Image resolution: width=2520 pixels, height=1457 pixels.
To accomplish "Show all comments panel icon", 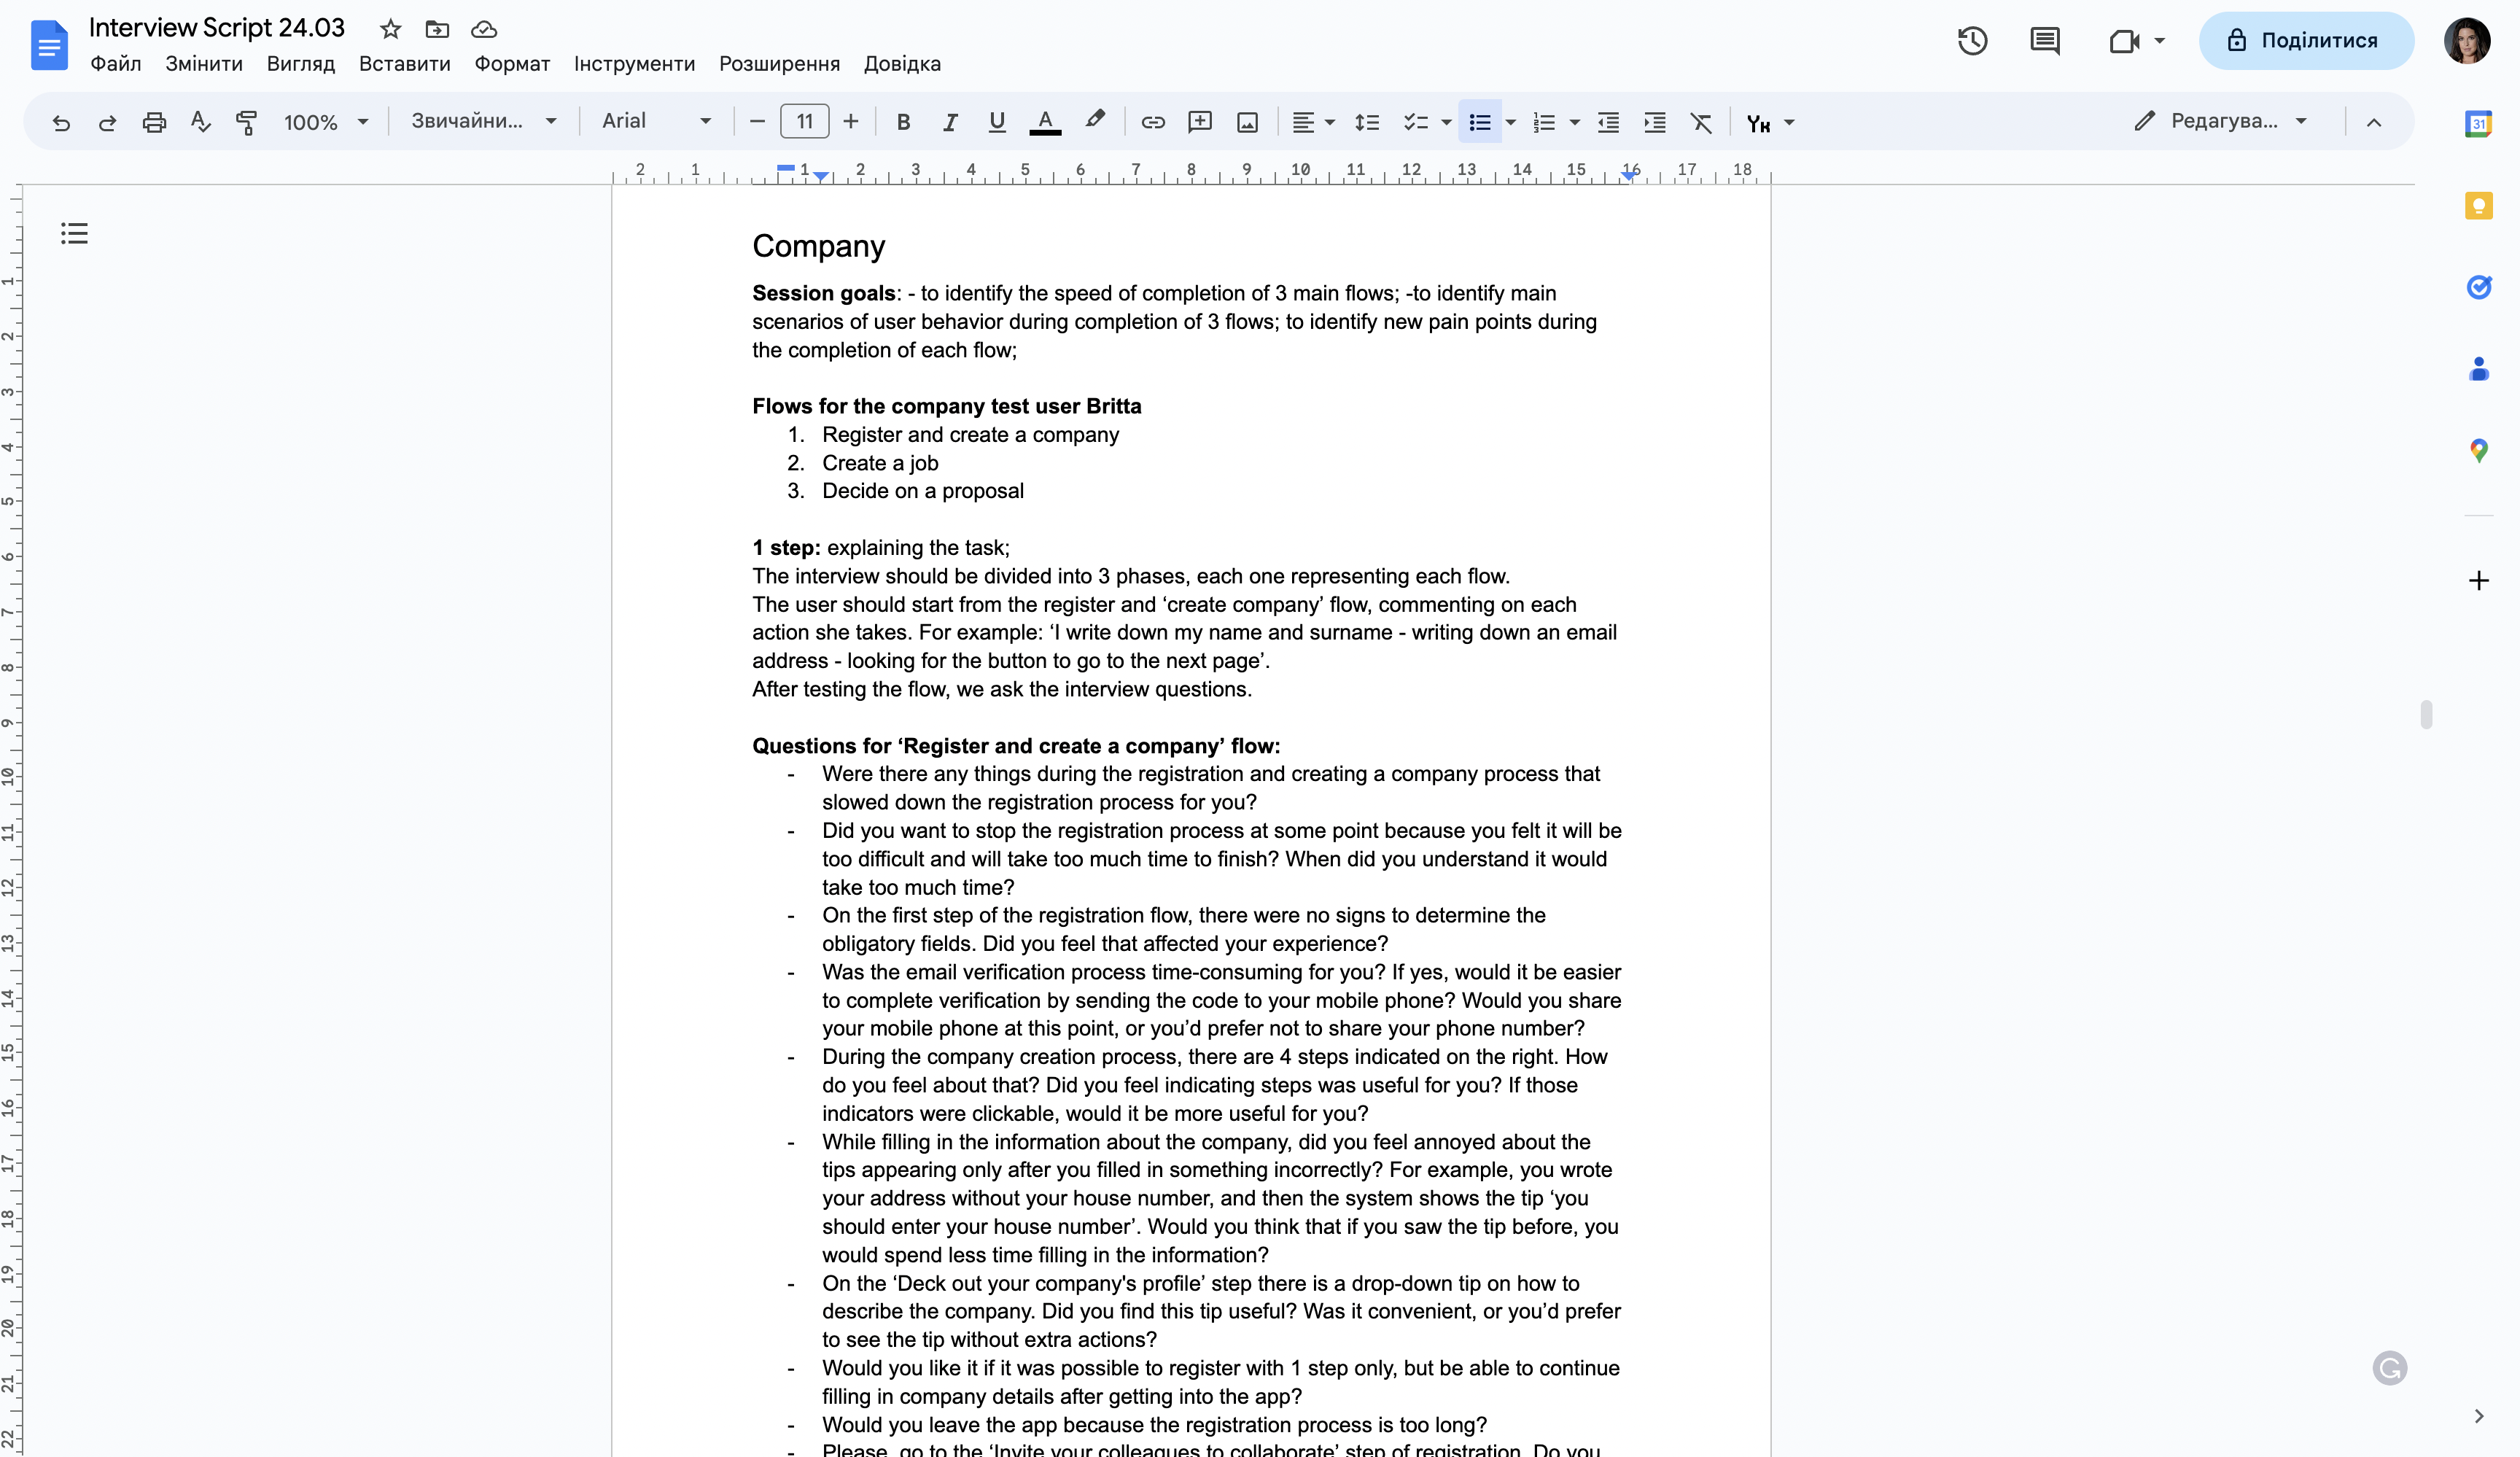I will [x=2045, y=41].
